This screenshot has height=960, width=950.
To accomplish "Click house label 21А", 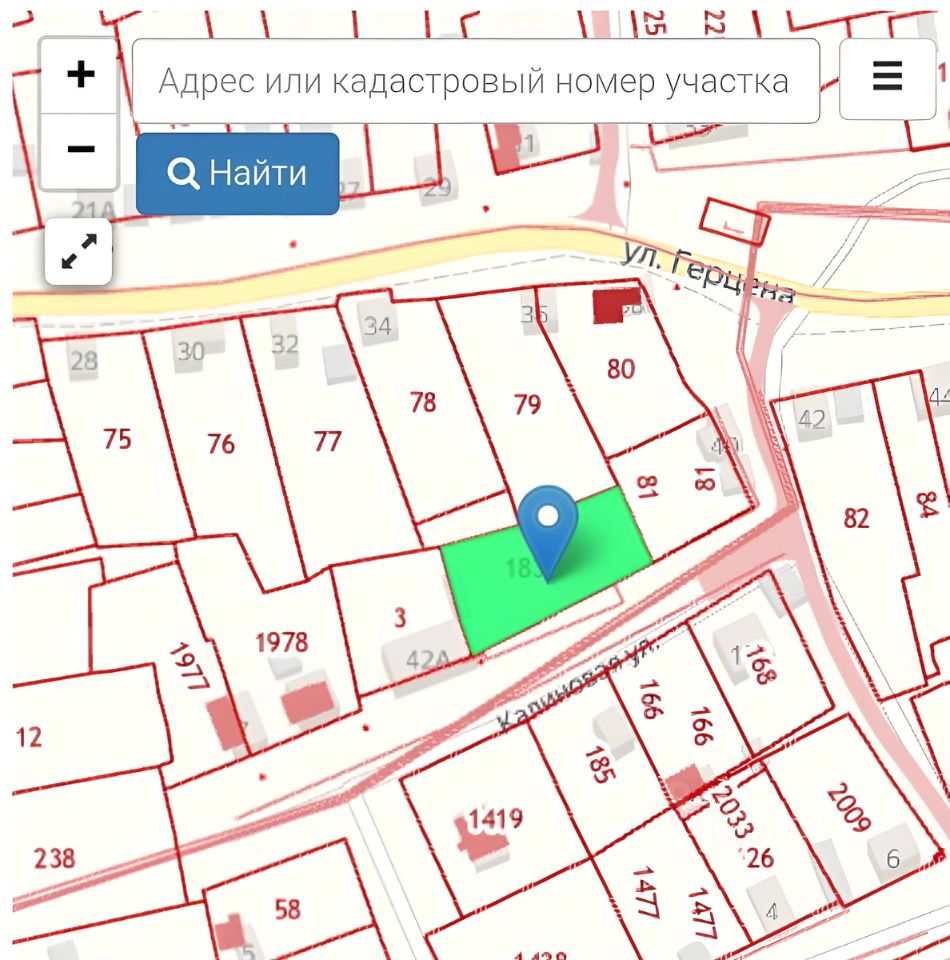I will [93, 211].
